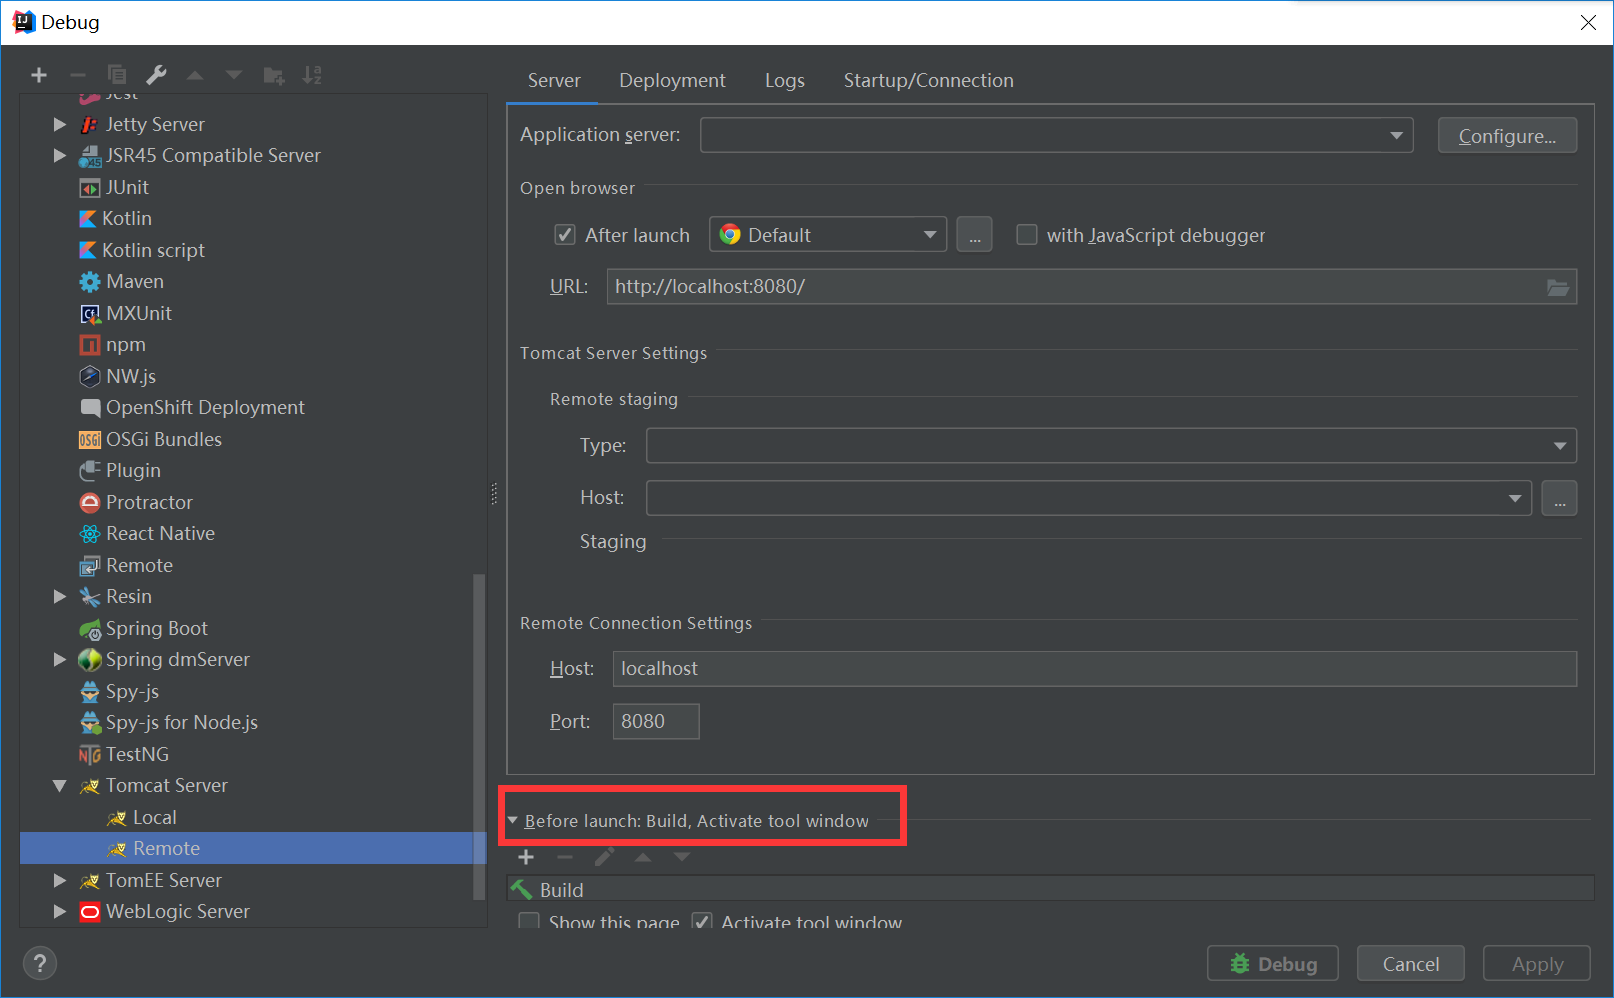Viewport: 1614px width, 998px height.
Task: Add a new run configuration
Action: pyautogui.click(x=38, y=74)
